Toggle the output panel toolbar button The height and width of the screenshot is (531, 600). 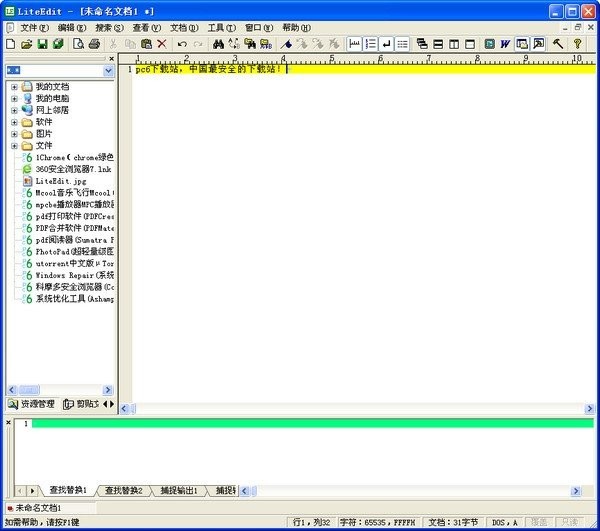pyautogui.click(x=538, y=44)
